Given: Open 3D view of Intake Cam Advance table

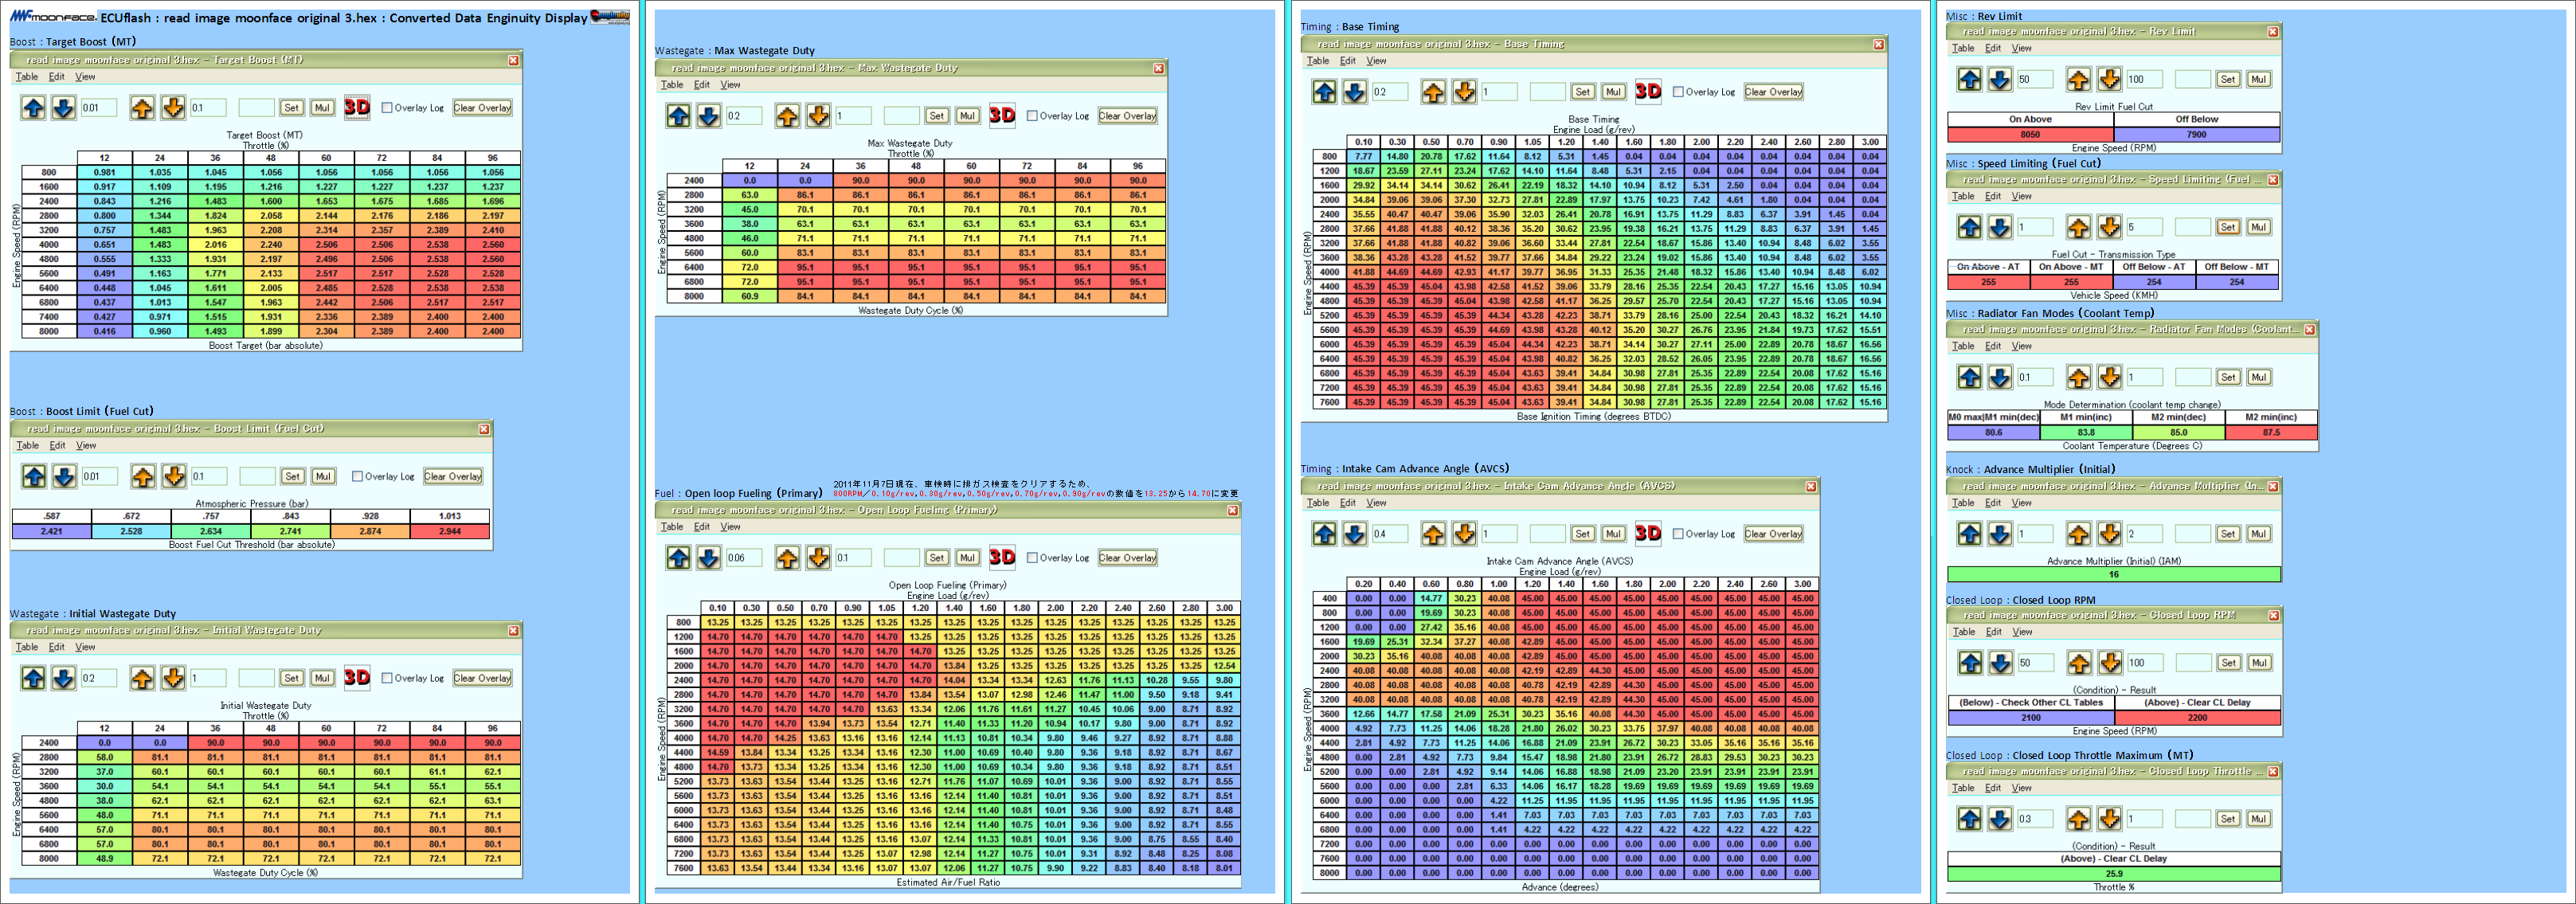Looking at the screenshot, I should (x=1647, y=534).
